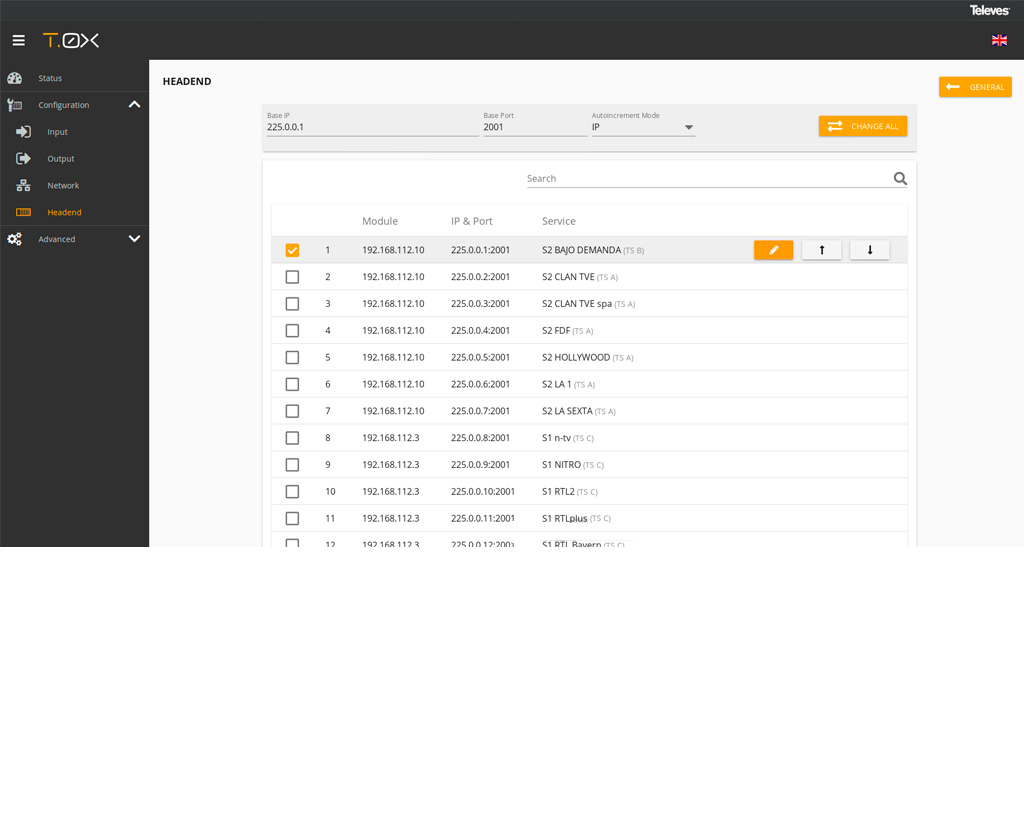The height and width of the screenshot is (825, 1024).
Task: Check the S2 CLAN TVE (TS A) row
Action: pyautogui.click(x=292, y=277)
